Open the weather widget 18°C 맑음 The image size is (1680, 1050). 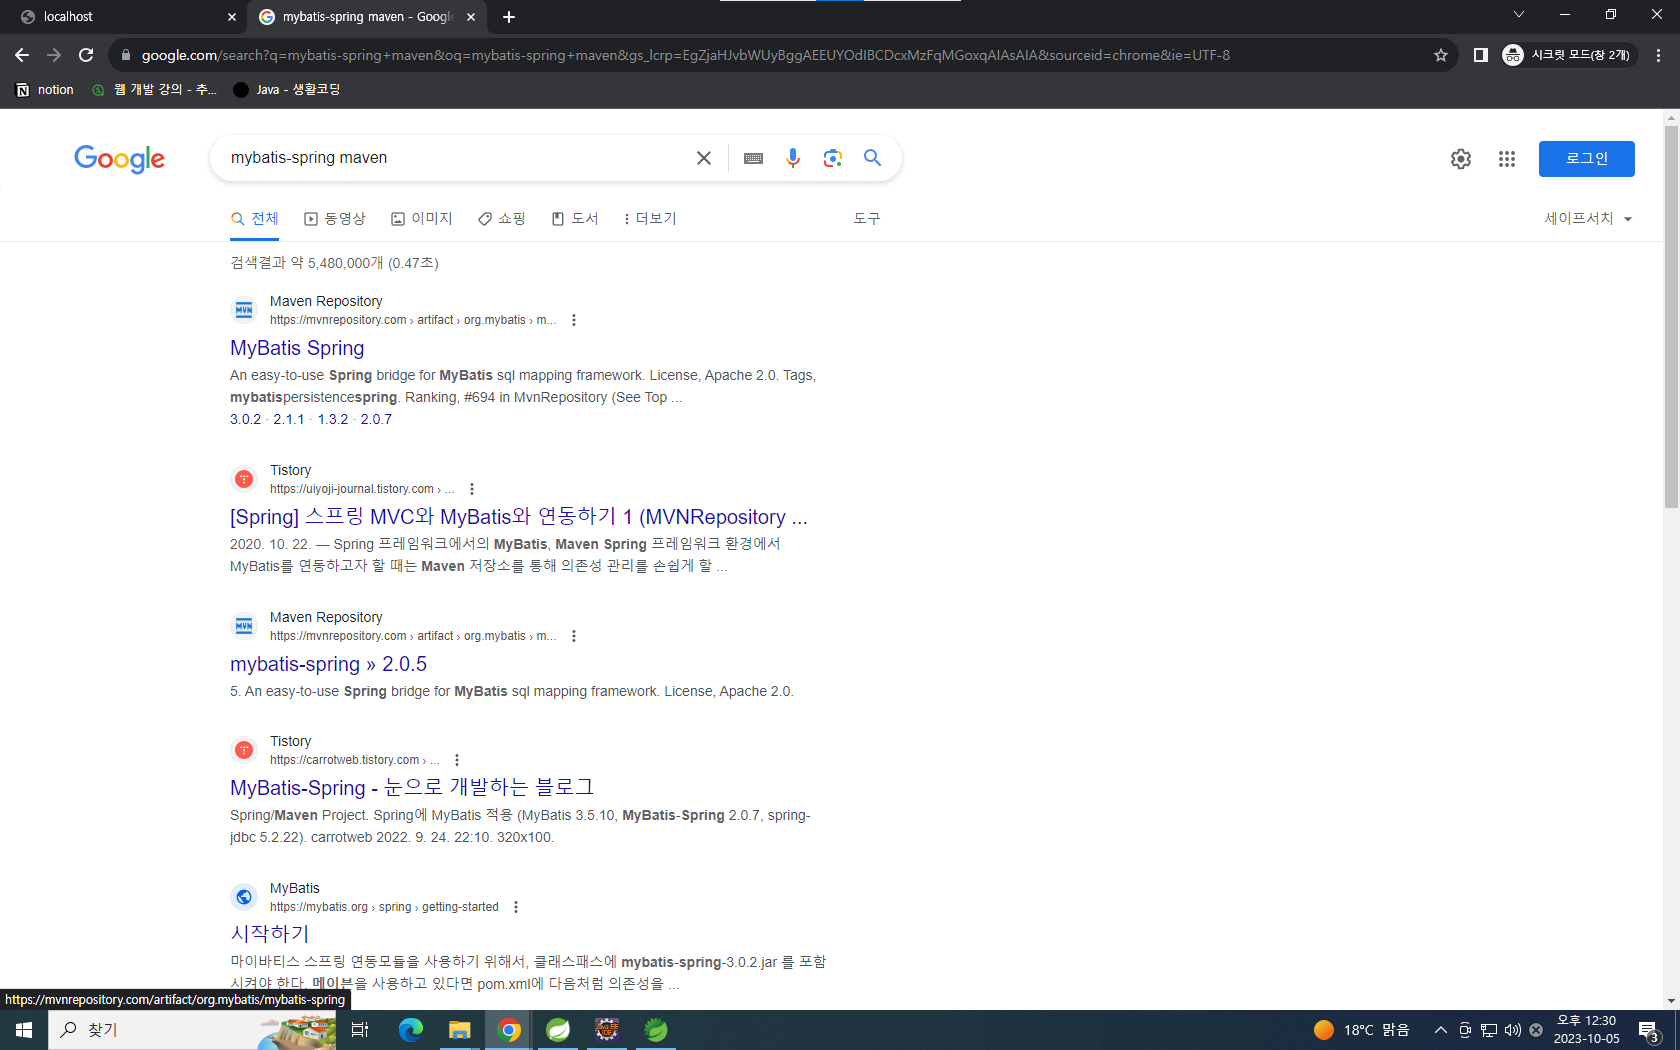(x=1361, y=1030)
